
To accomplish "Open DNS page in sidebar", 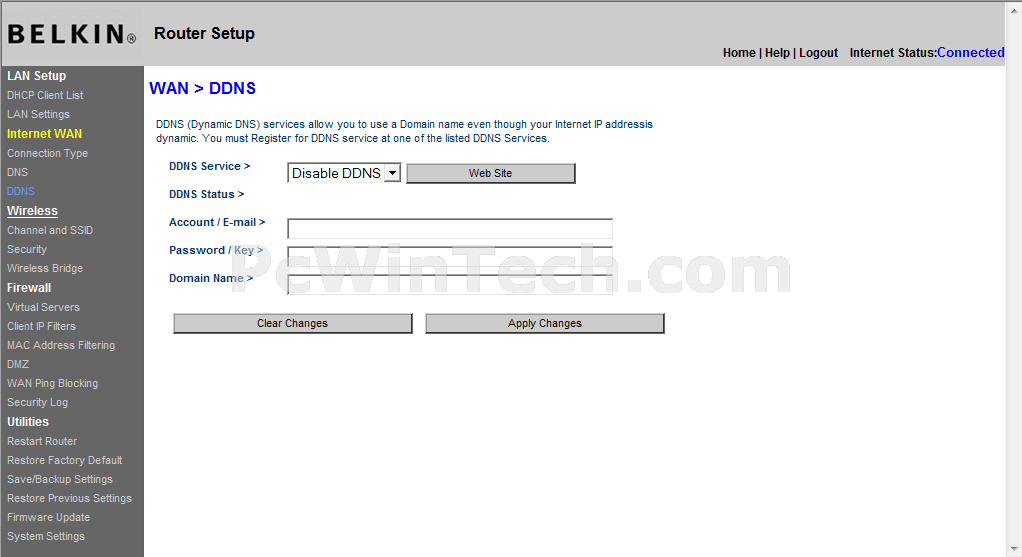I will (x=18, y=172).
